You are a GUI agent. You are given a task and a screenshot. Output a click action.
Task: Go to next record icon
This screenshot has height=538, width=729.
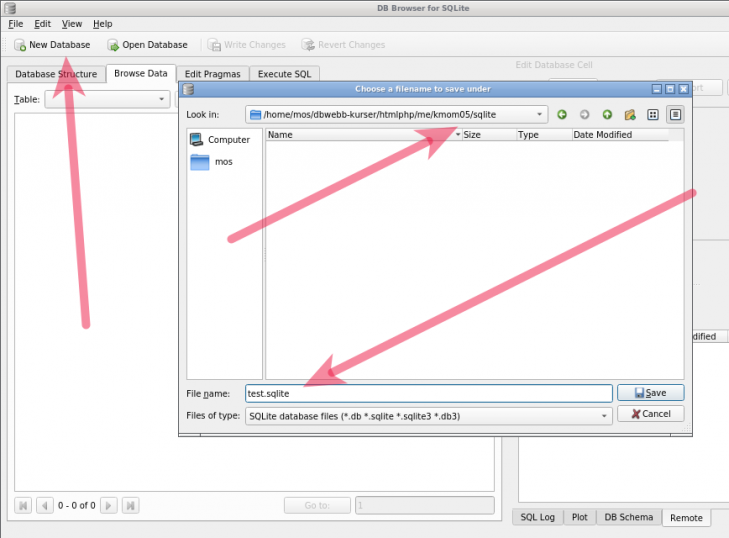click(x=108, y=505)
